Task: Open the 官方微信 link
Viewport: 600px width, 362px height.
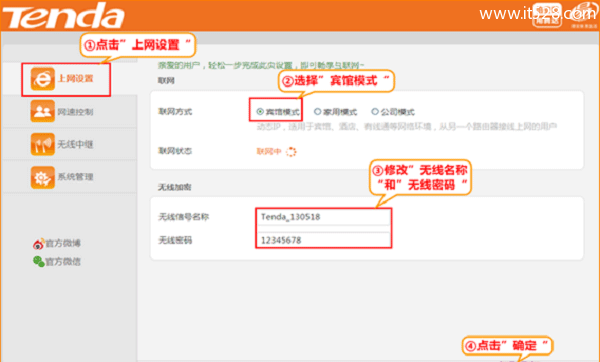Action: click(63, 262)
